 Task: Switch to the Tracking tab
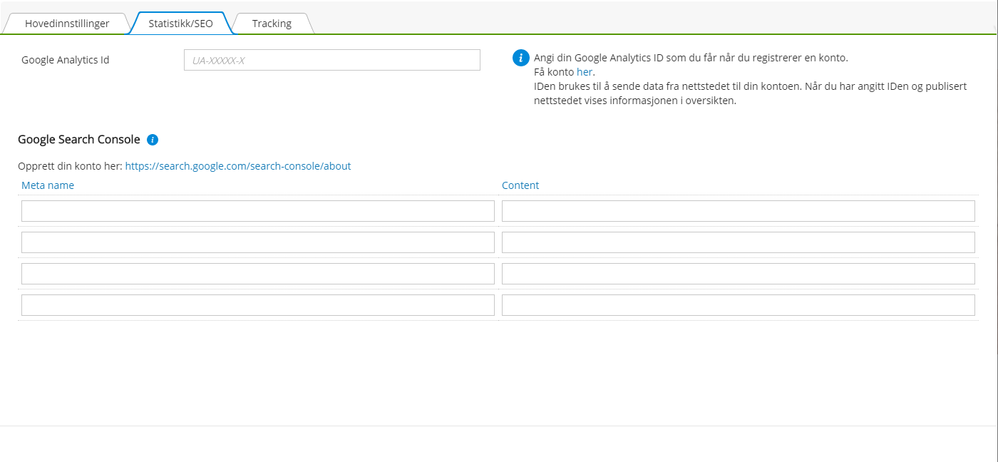coord(272,24)
